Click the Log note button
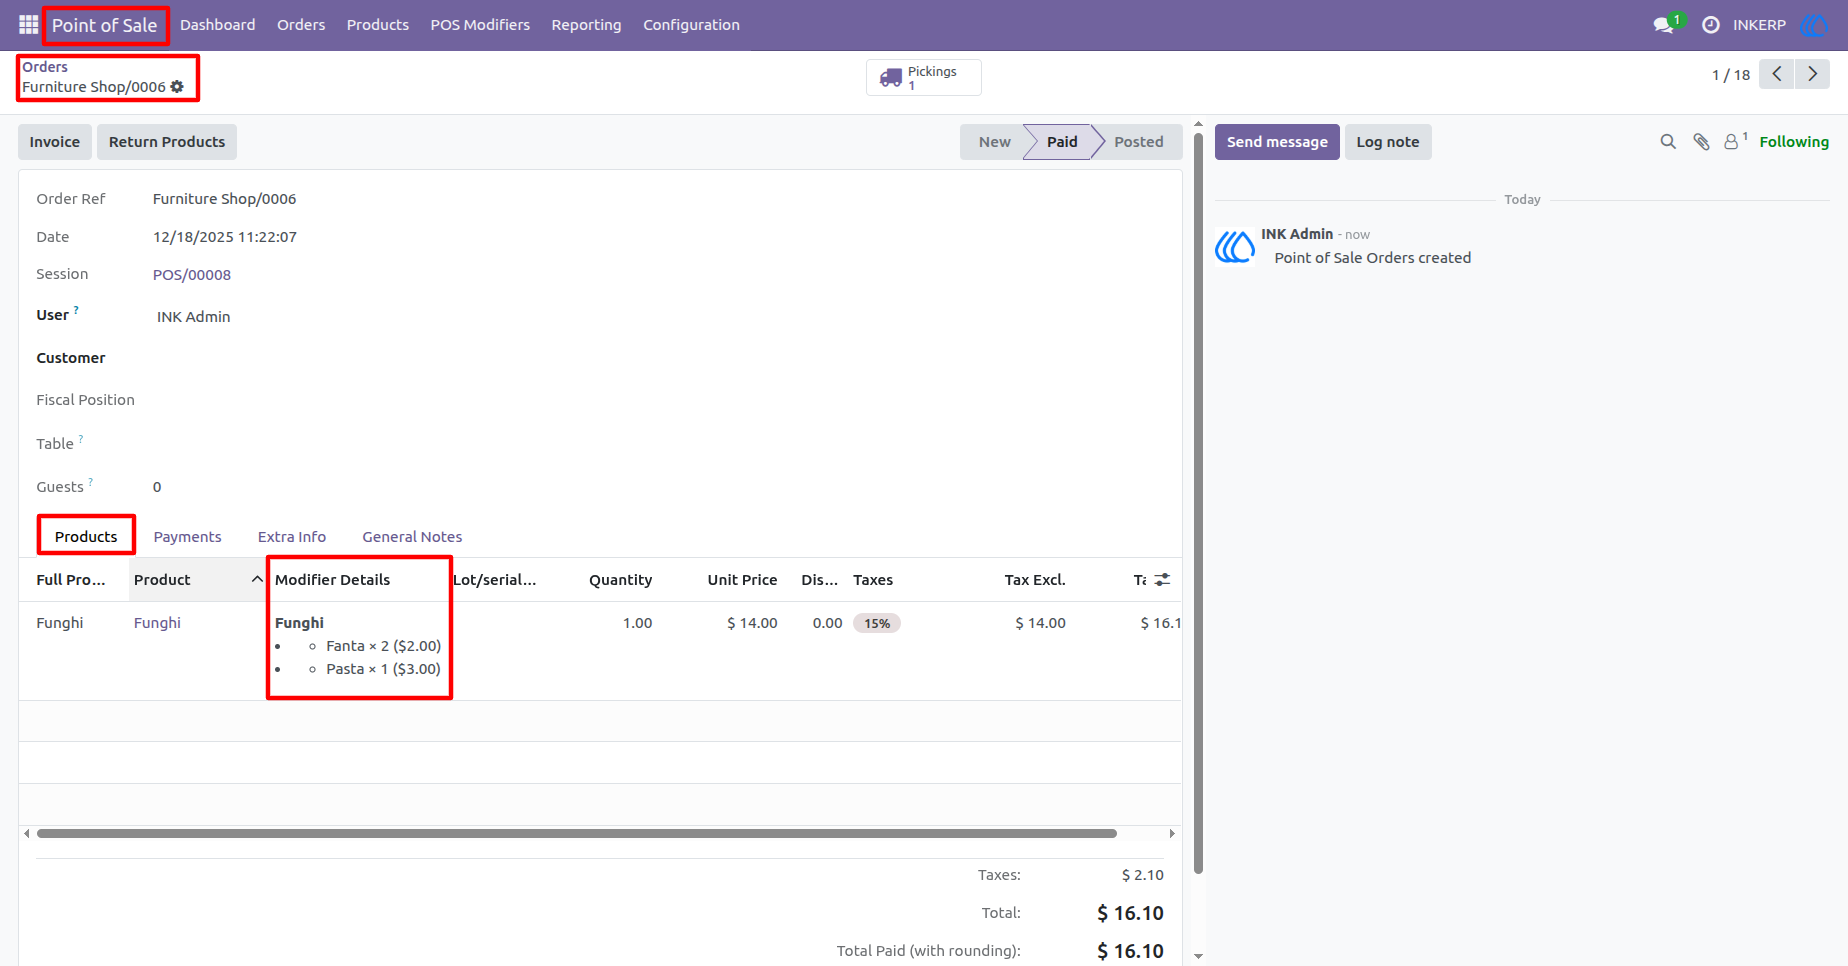The height and width of the screenshot is (966, 1848). click(1388, 142)
